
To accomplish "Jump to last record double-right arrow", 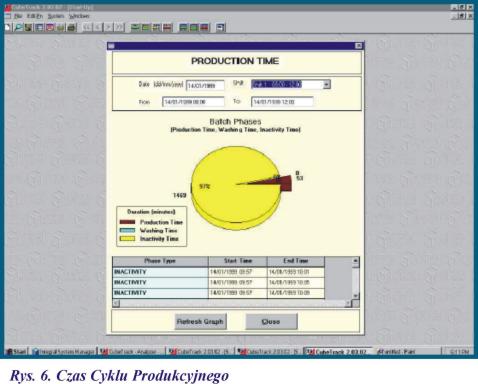I will click(119, 27).
